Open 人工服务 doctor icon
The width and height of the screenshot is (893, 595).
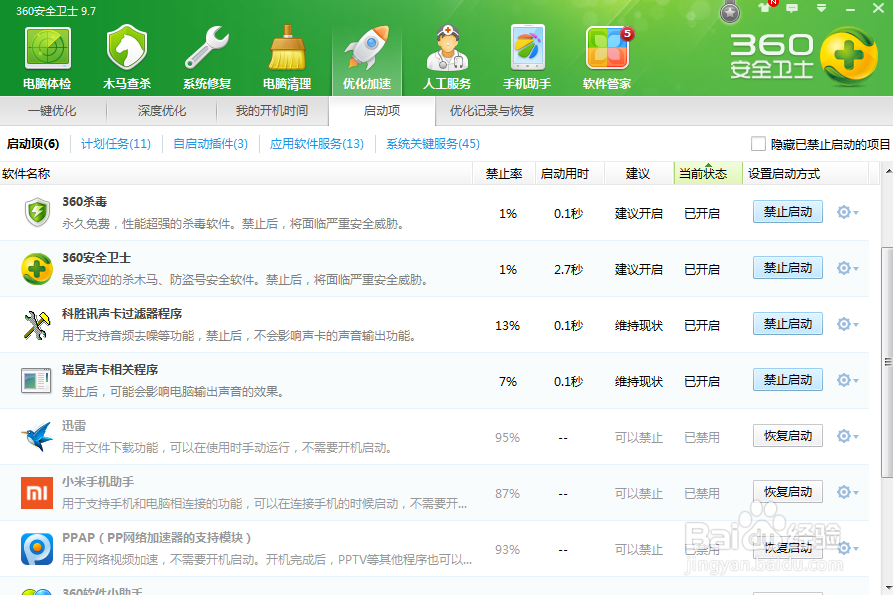[447, 47]
